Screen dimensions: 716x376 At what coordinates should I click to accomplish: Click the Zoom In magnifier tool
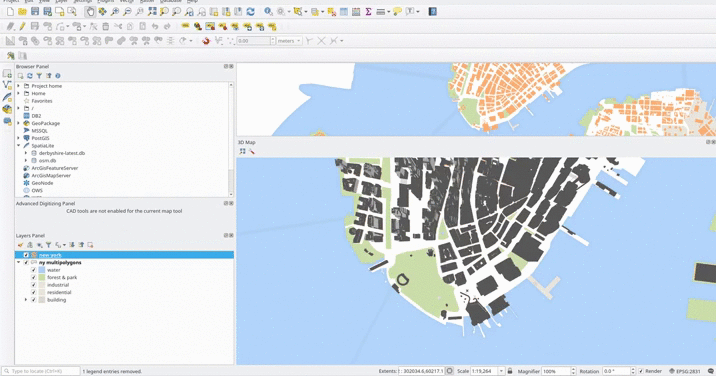(x=115, y=11)
